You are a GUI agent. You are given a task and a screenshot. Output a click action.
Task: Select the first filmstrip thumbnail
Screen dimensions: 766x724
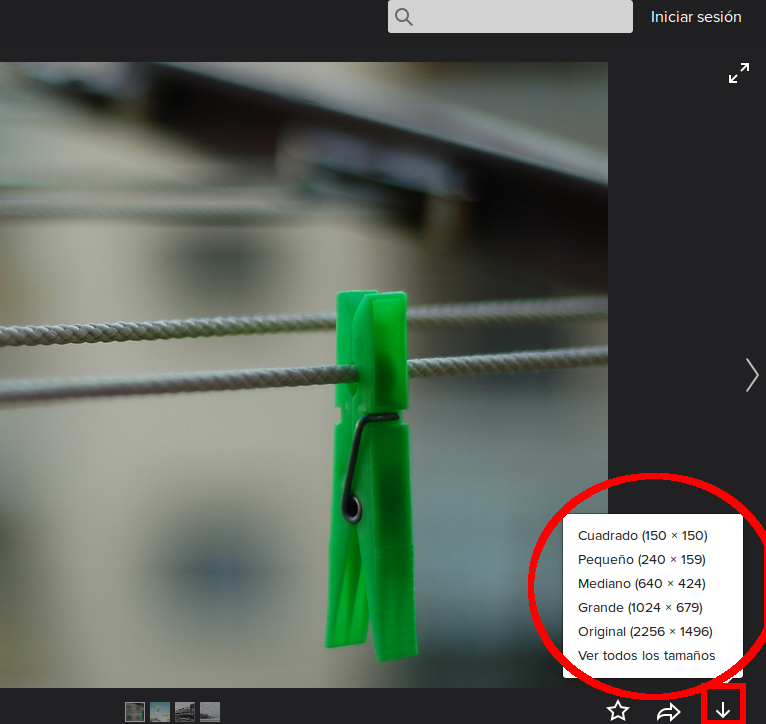[x=135, y=712]
